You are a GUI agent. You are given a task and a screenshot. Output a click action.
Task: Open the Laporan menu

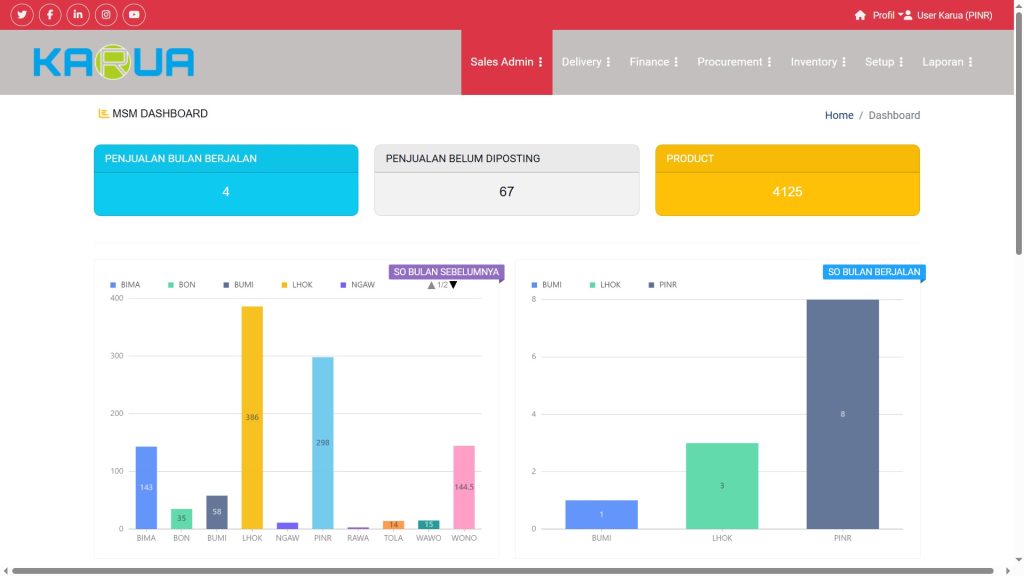(947, 62)
